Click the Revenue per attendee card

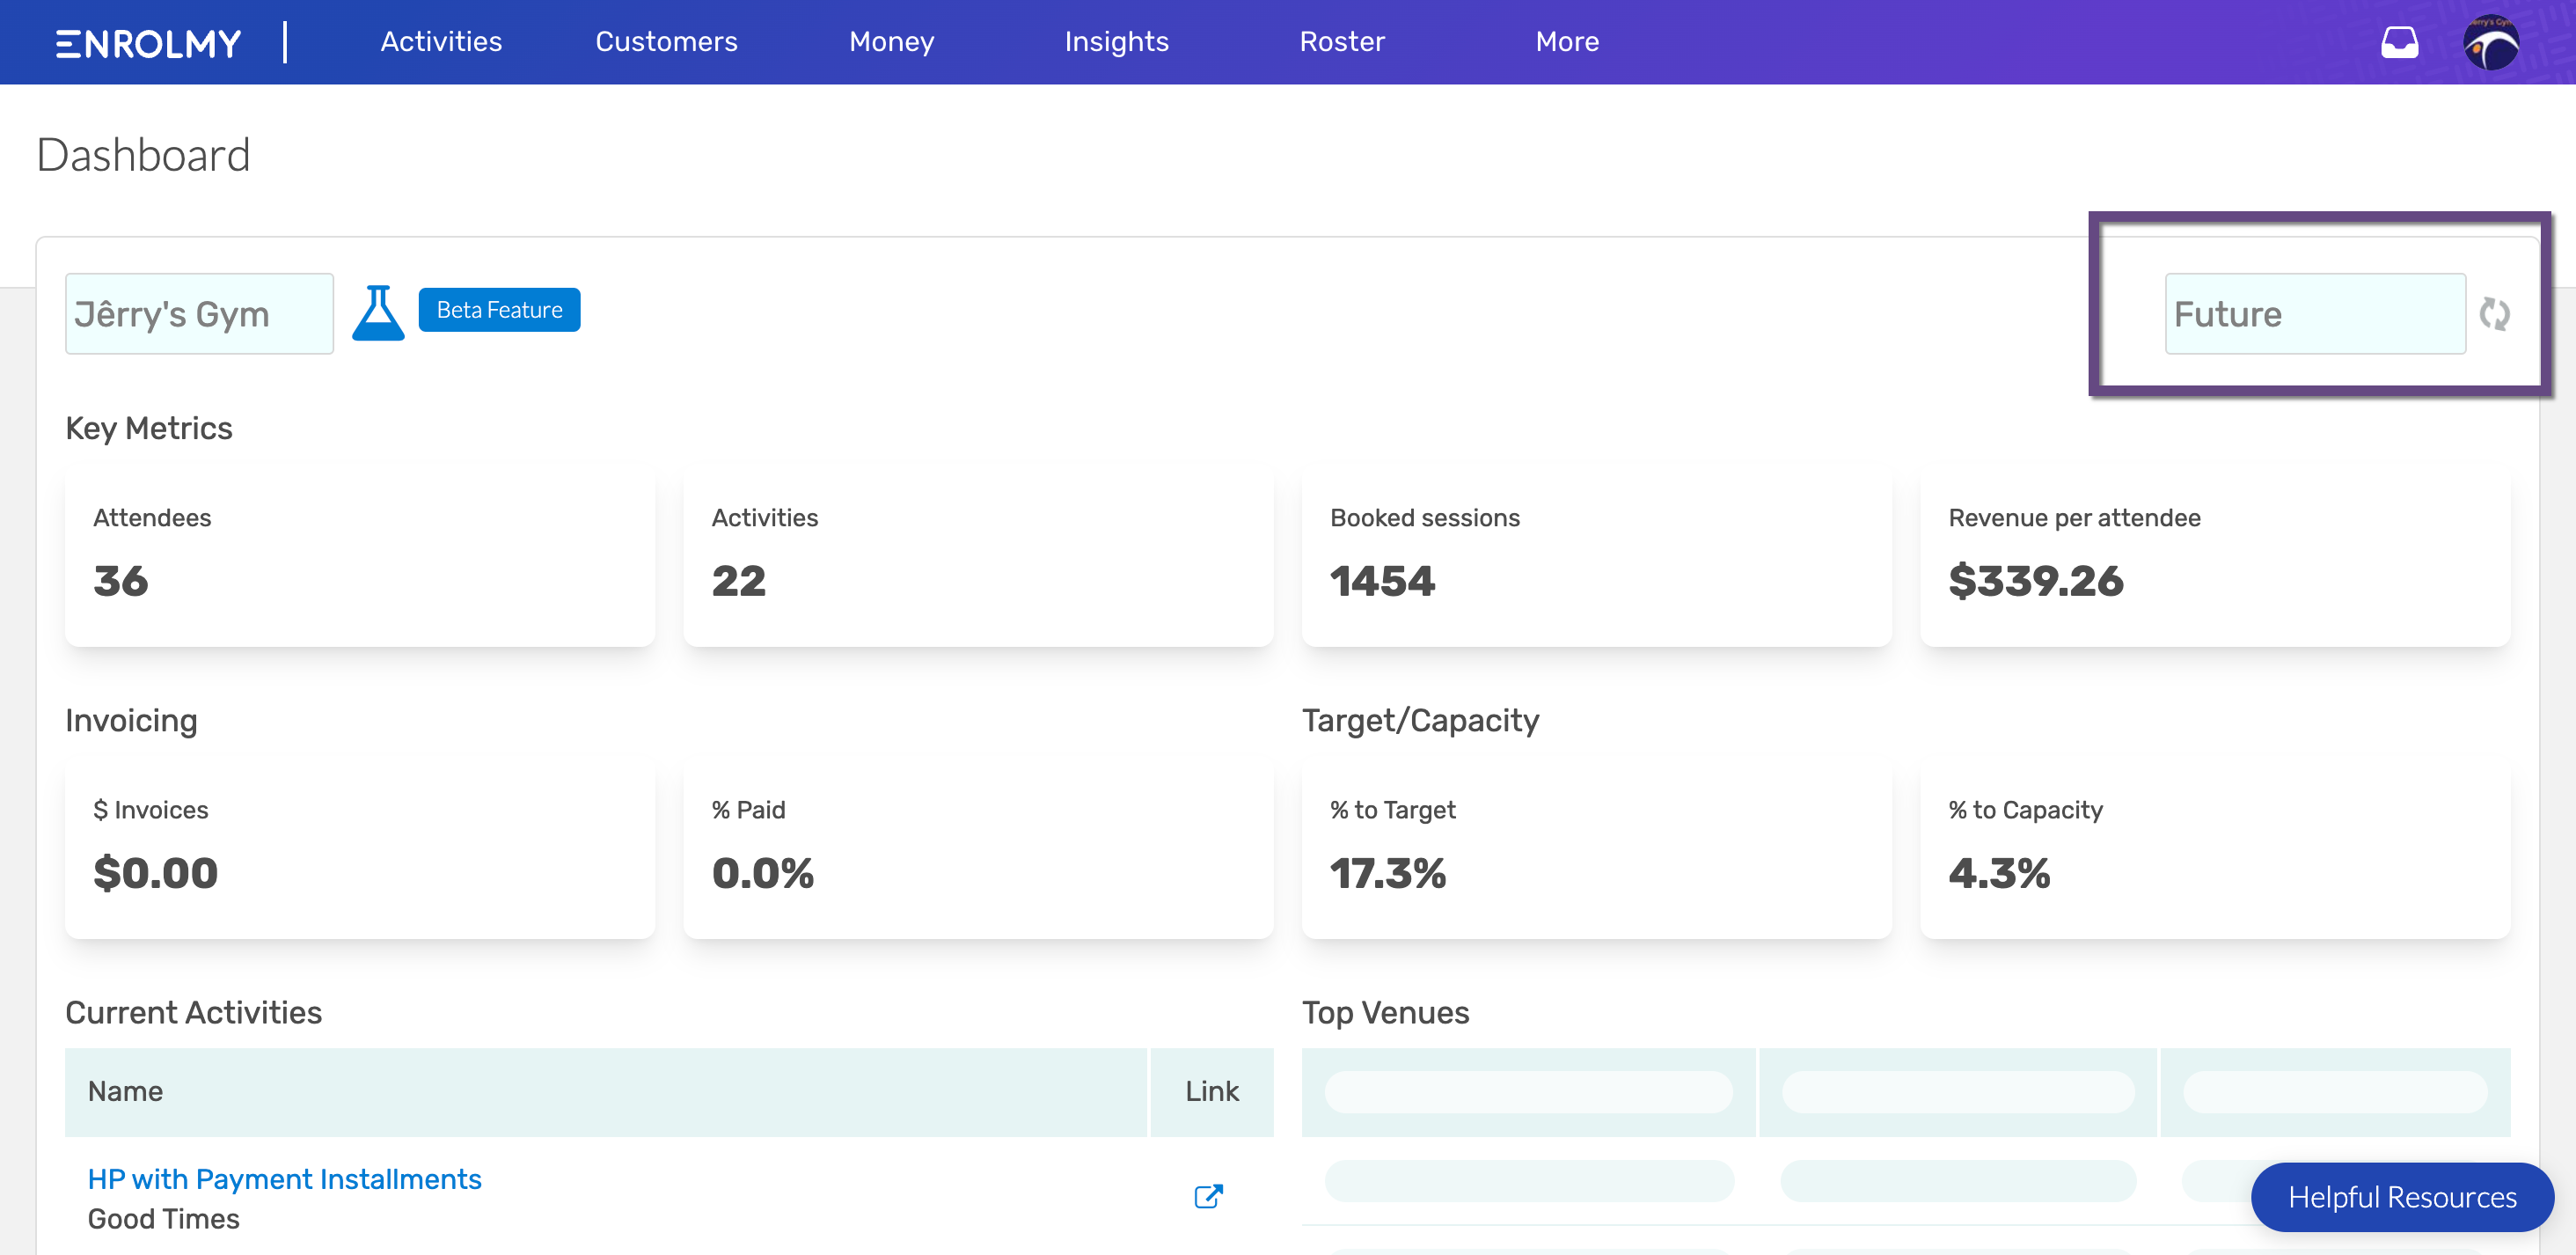(x=2215, y=556)
